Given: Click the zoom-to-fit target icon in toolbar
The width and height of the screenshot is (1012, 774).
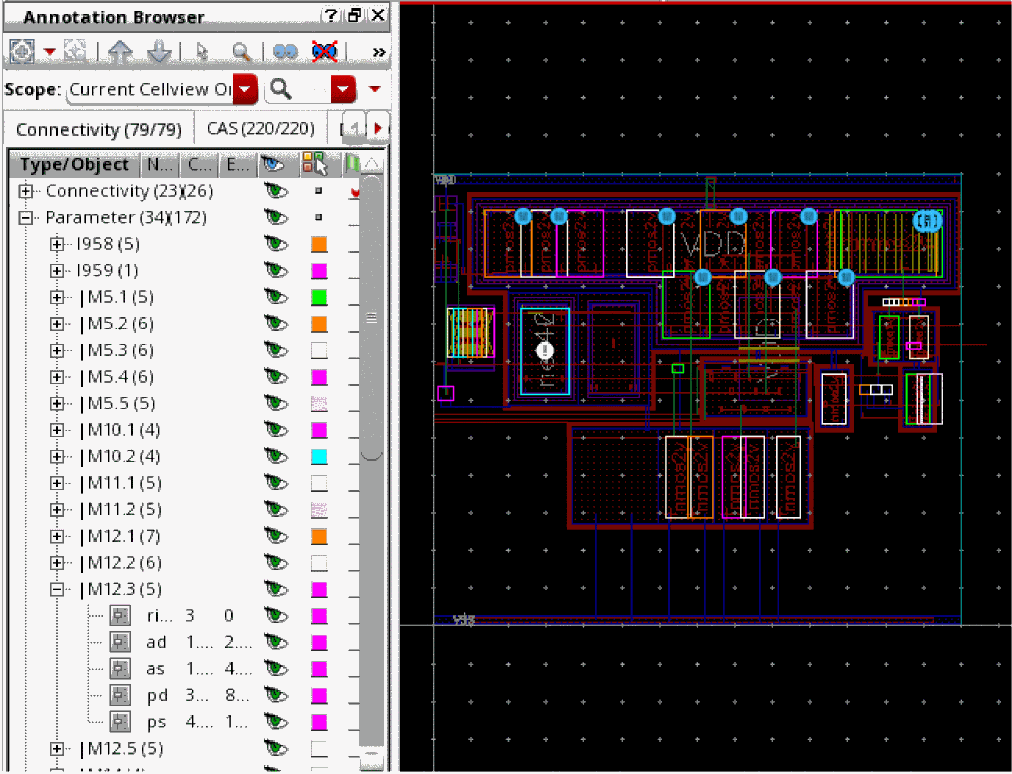Looking at the screenshot, I should tap(22, 51).
